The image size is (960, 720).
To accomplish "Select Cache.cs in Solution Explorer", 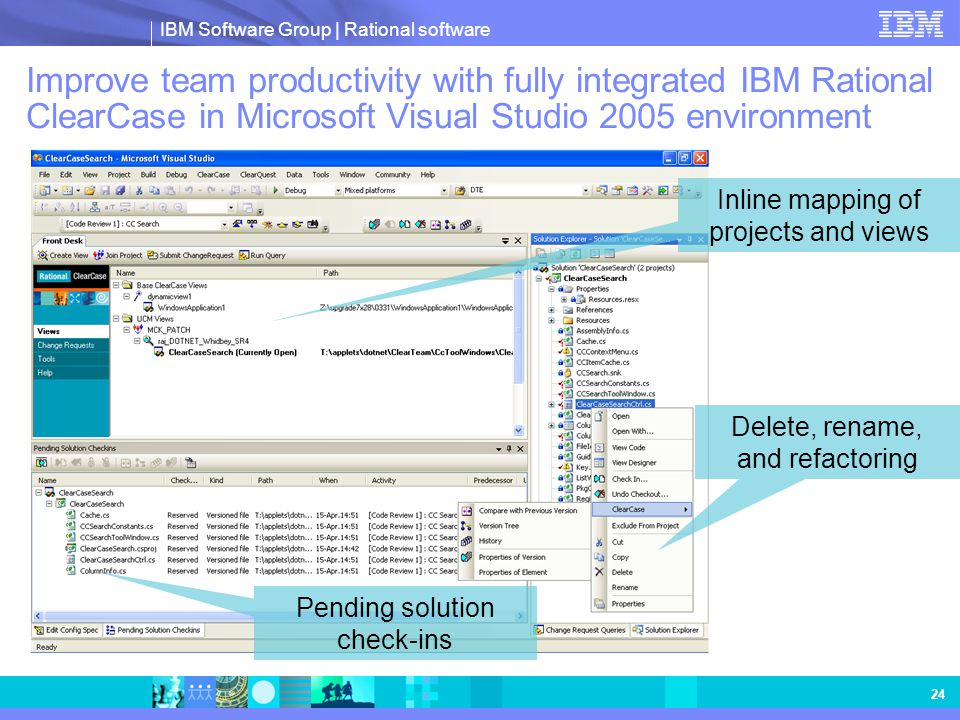I will (x=591, y=341).
